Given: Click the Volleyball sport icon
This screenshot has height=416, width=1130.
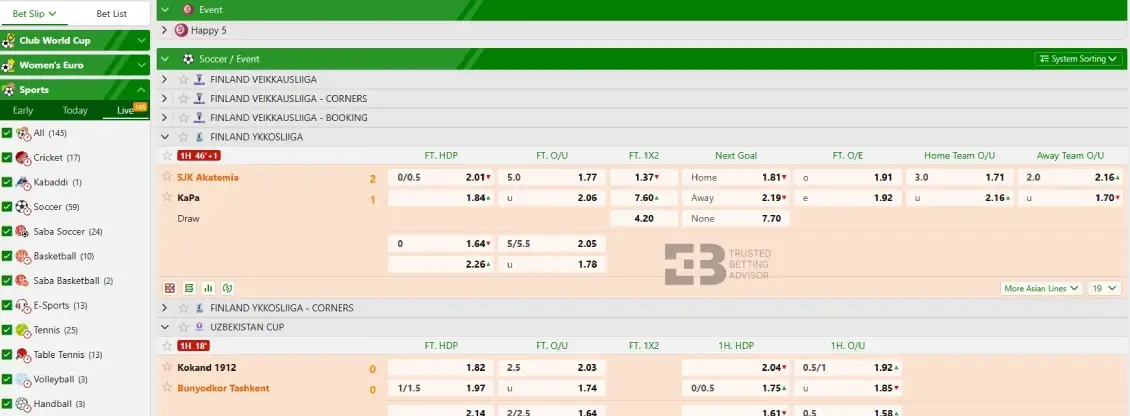Looking at the screenshot, I should pos(23,379).
